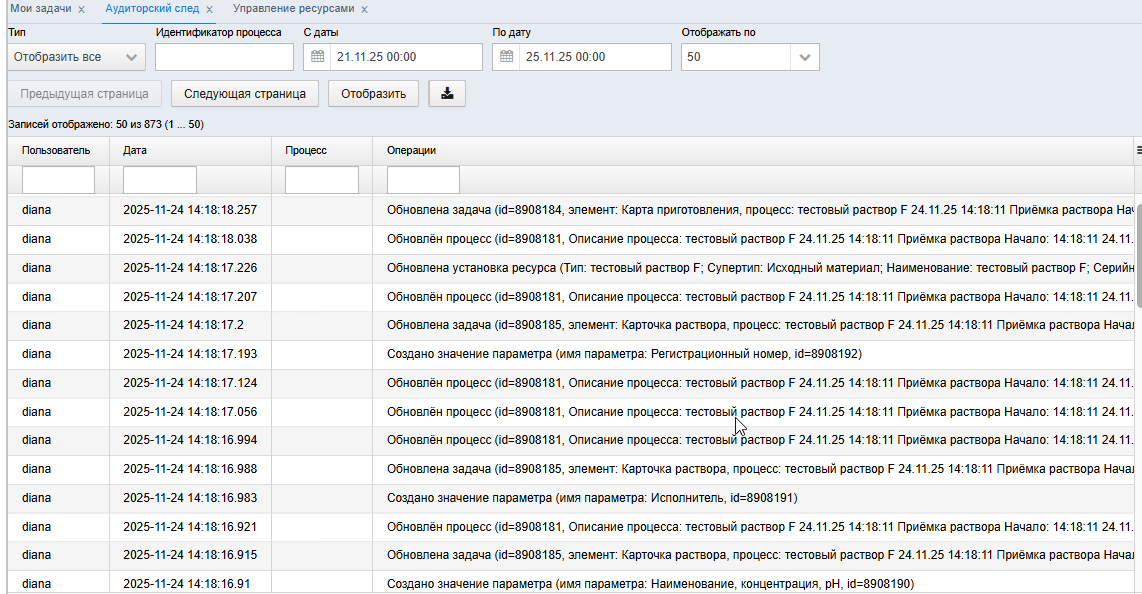1142x594 pixels.
Task: Switch to Управление ресурсами tab
Action: coord(294,9)
